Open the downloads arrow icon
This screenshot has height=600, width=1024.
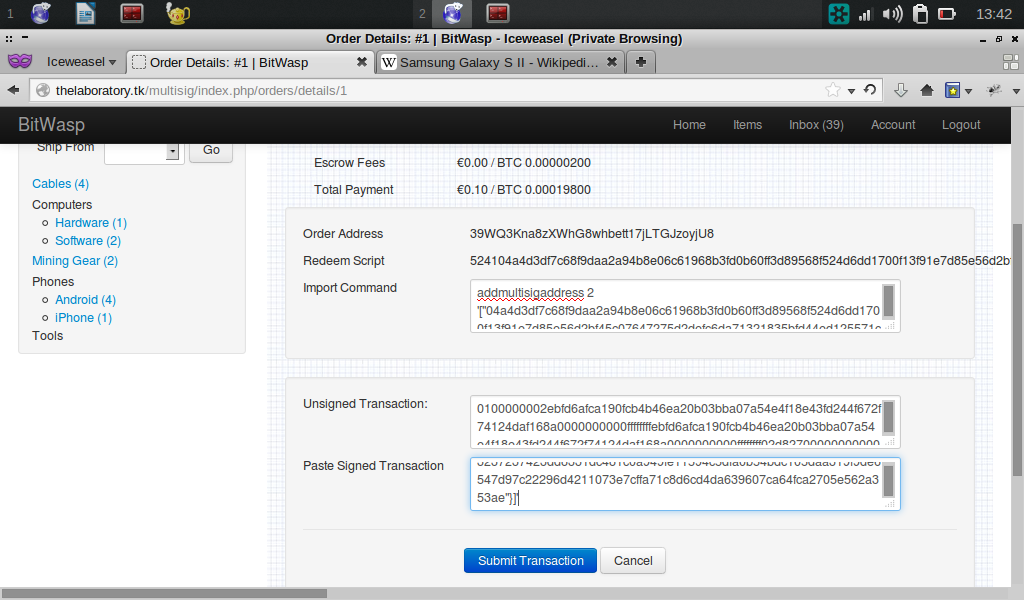(901, 90)
